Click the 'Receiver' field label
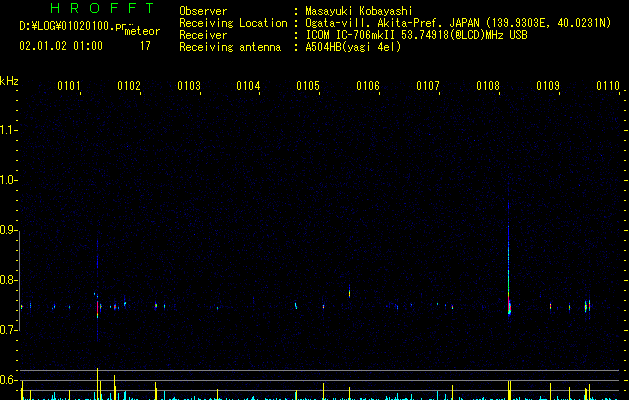Screen dimensions: 629x400 click(203, 35)
